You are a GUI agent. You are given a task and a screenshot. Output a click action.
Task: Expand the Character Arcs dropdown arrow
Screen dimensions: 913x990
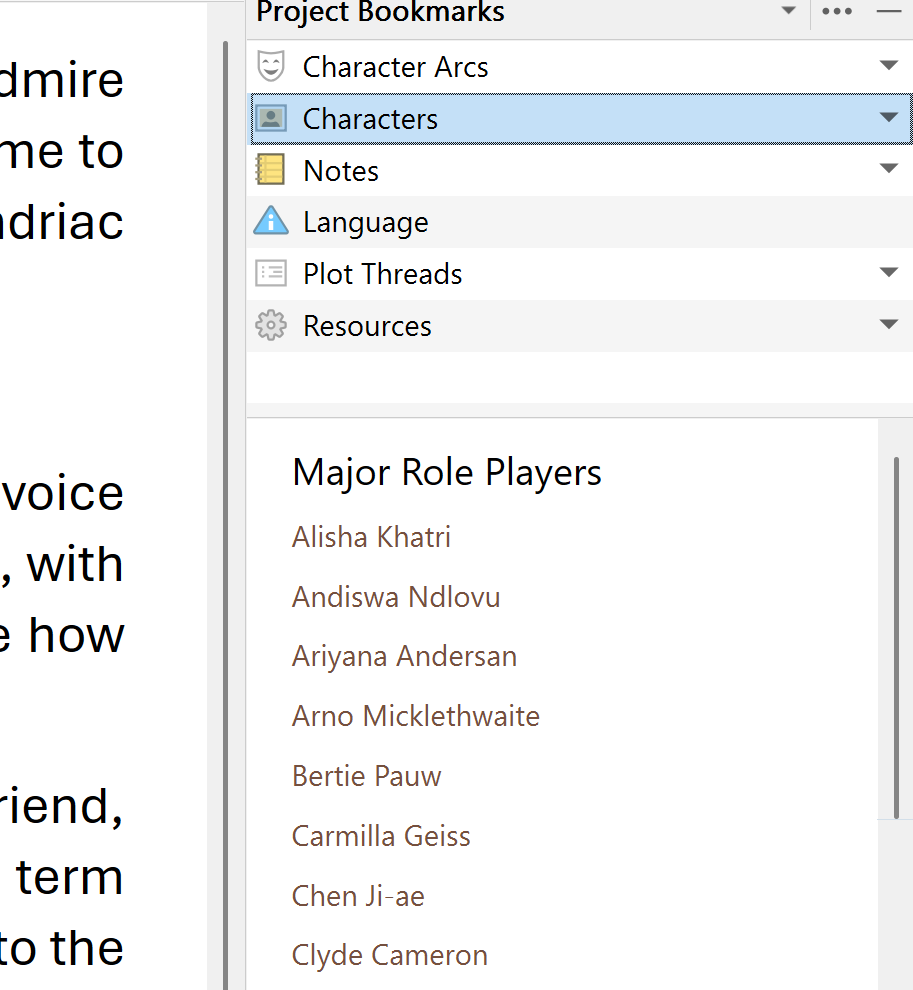coord(888,66)
